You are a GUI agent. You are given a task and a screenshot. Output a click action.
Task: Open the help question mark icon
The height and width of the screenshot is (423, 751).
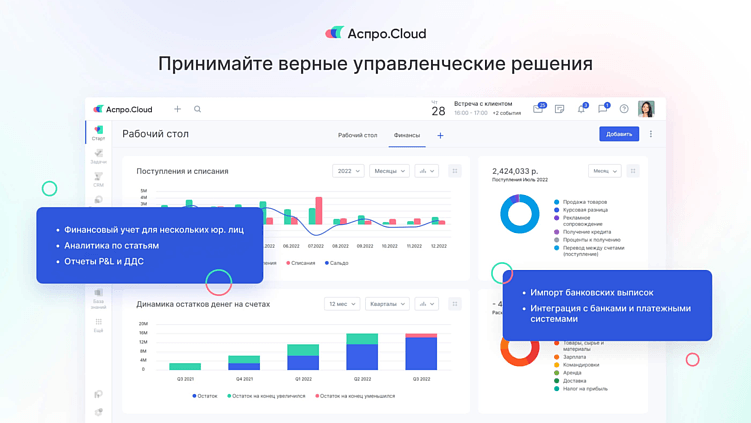[x=624, y=109]
